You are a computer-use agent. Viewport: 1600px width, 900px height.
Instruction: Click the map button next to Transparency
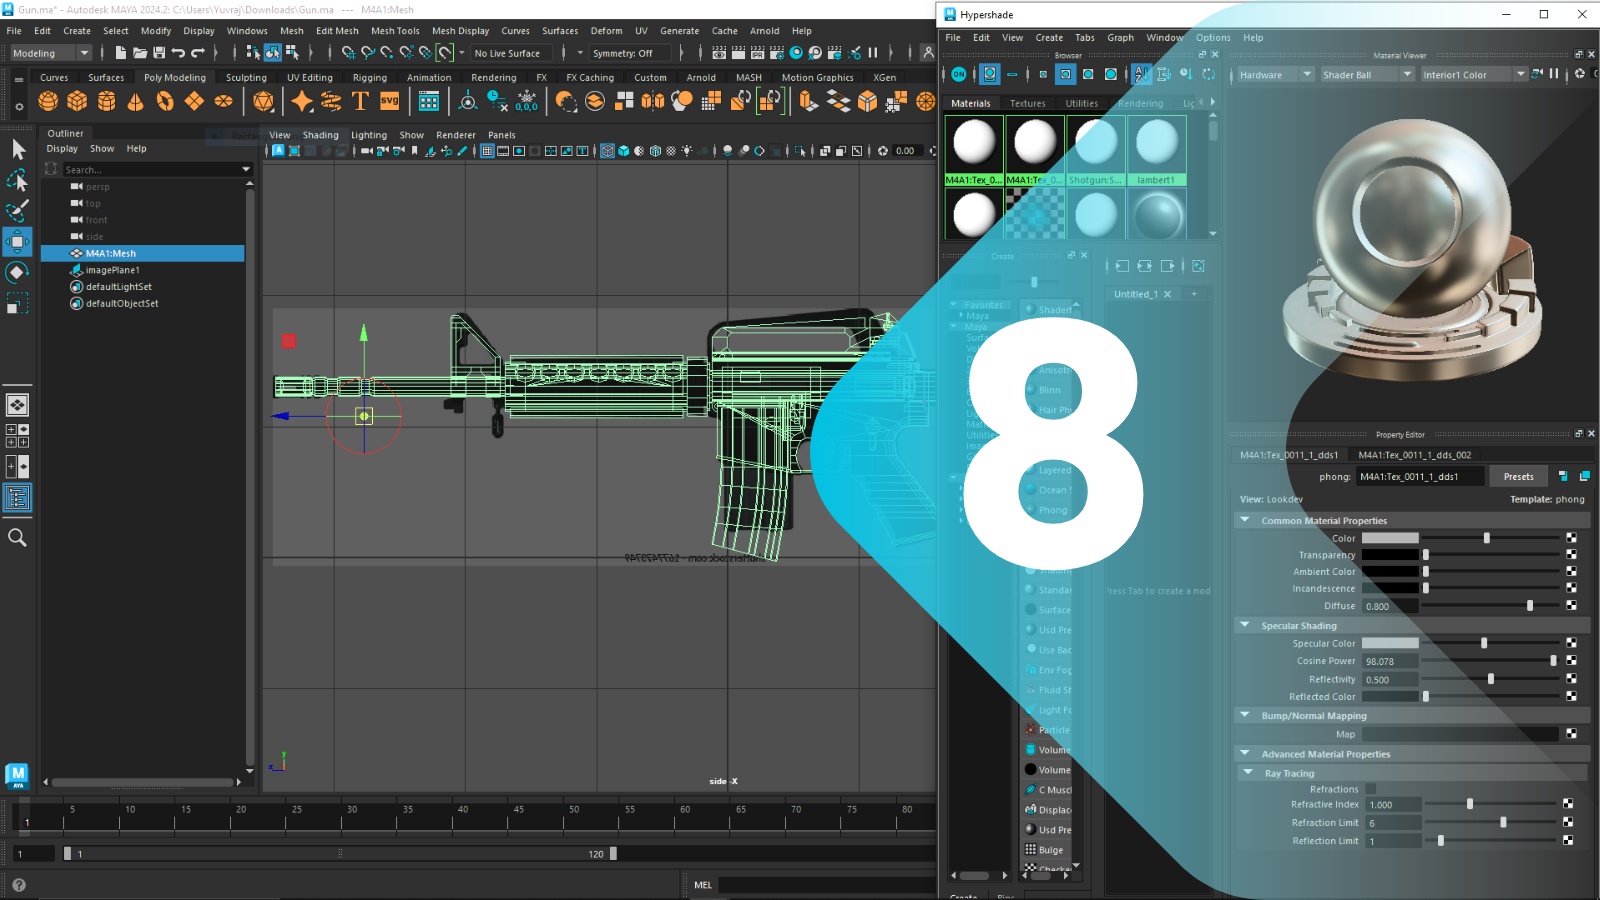tap(1571, 555)
